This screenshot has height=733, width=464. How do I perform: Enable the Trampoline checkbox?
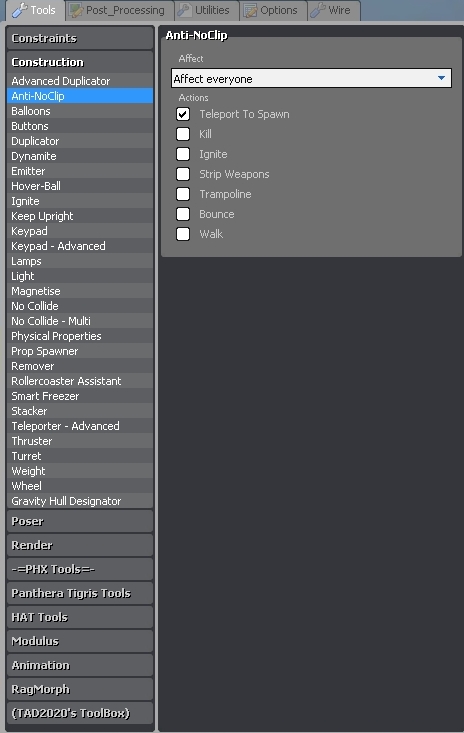tap(183, 194)
